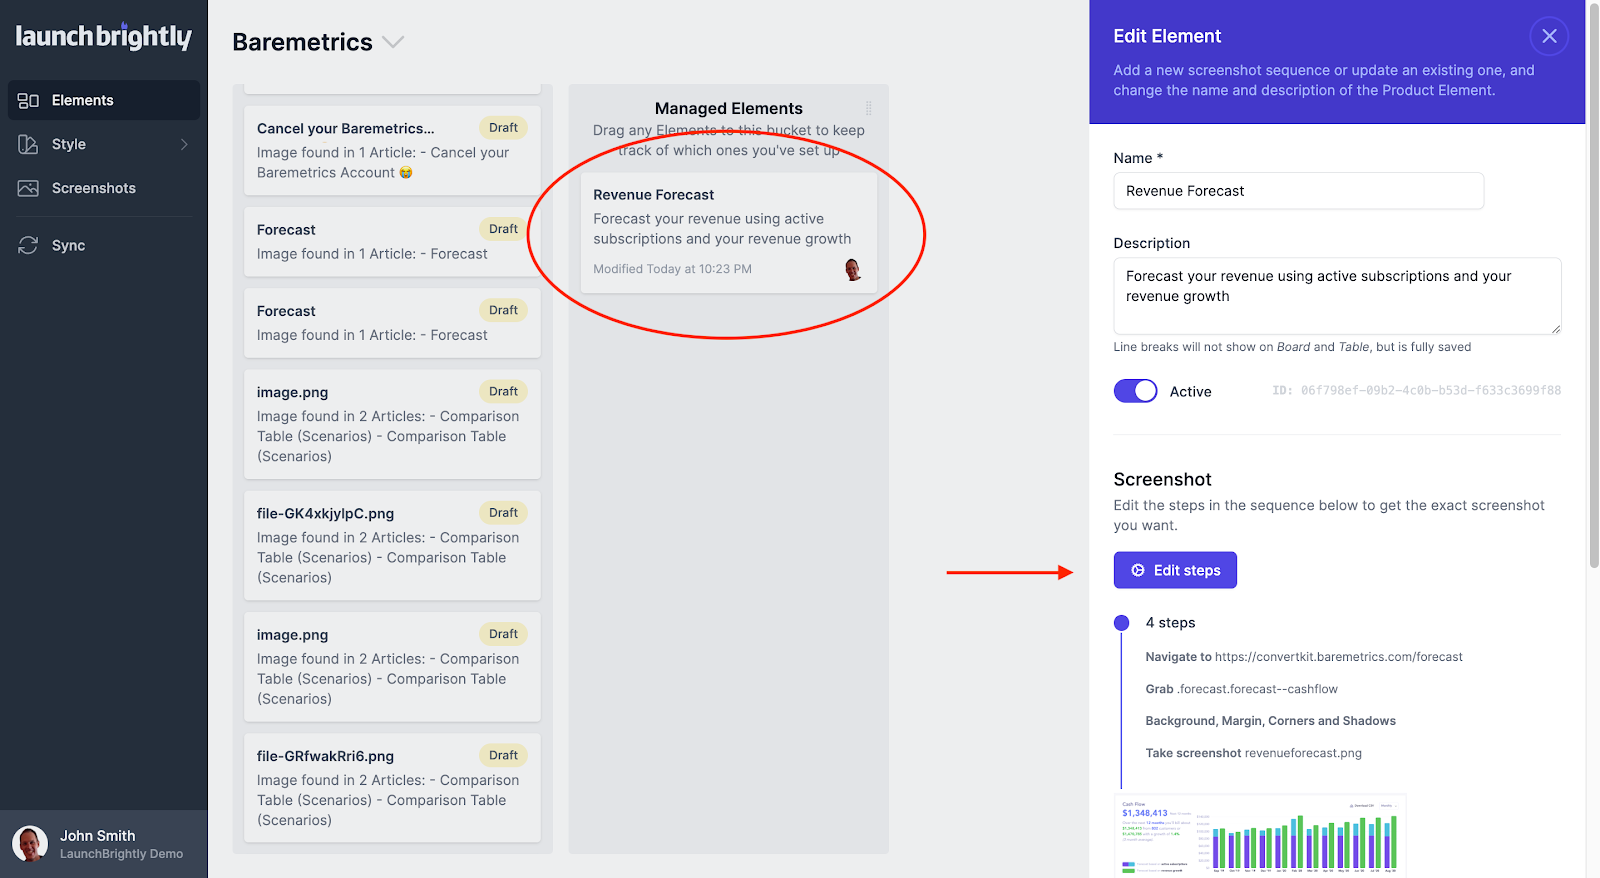Click the Style palette icon in sidebar
Image resolution: width=1600 pixels, height=878 pixels.
(28, 145)
